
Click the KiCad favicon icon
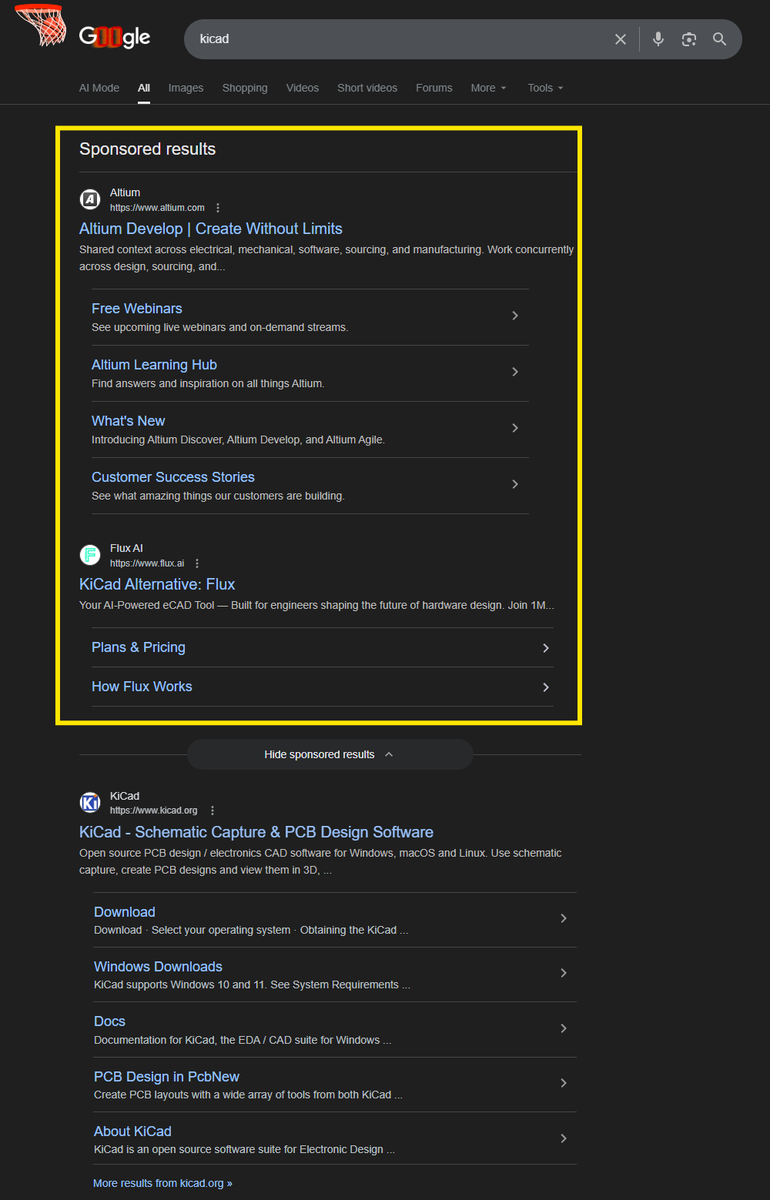pos(90,803)
